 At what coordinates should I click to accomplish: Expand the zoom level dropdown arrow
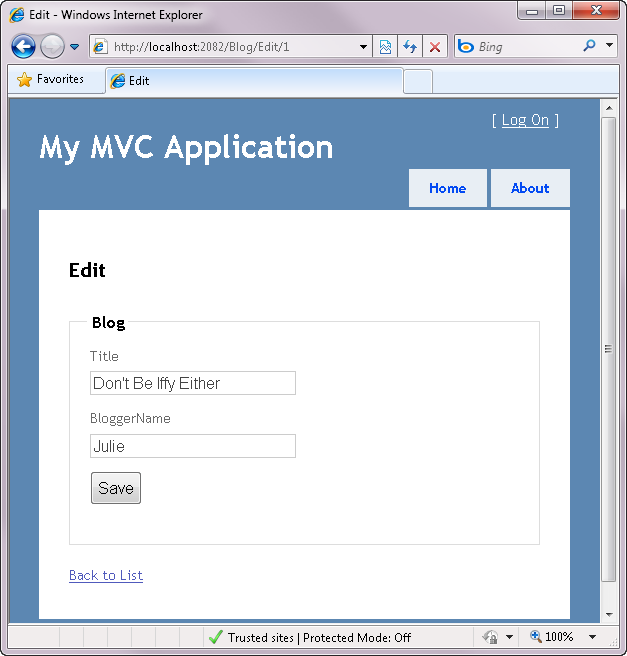592,637
